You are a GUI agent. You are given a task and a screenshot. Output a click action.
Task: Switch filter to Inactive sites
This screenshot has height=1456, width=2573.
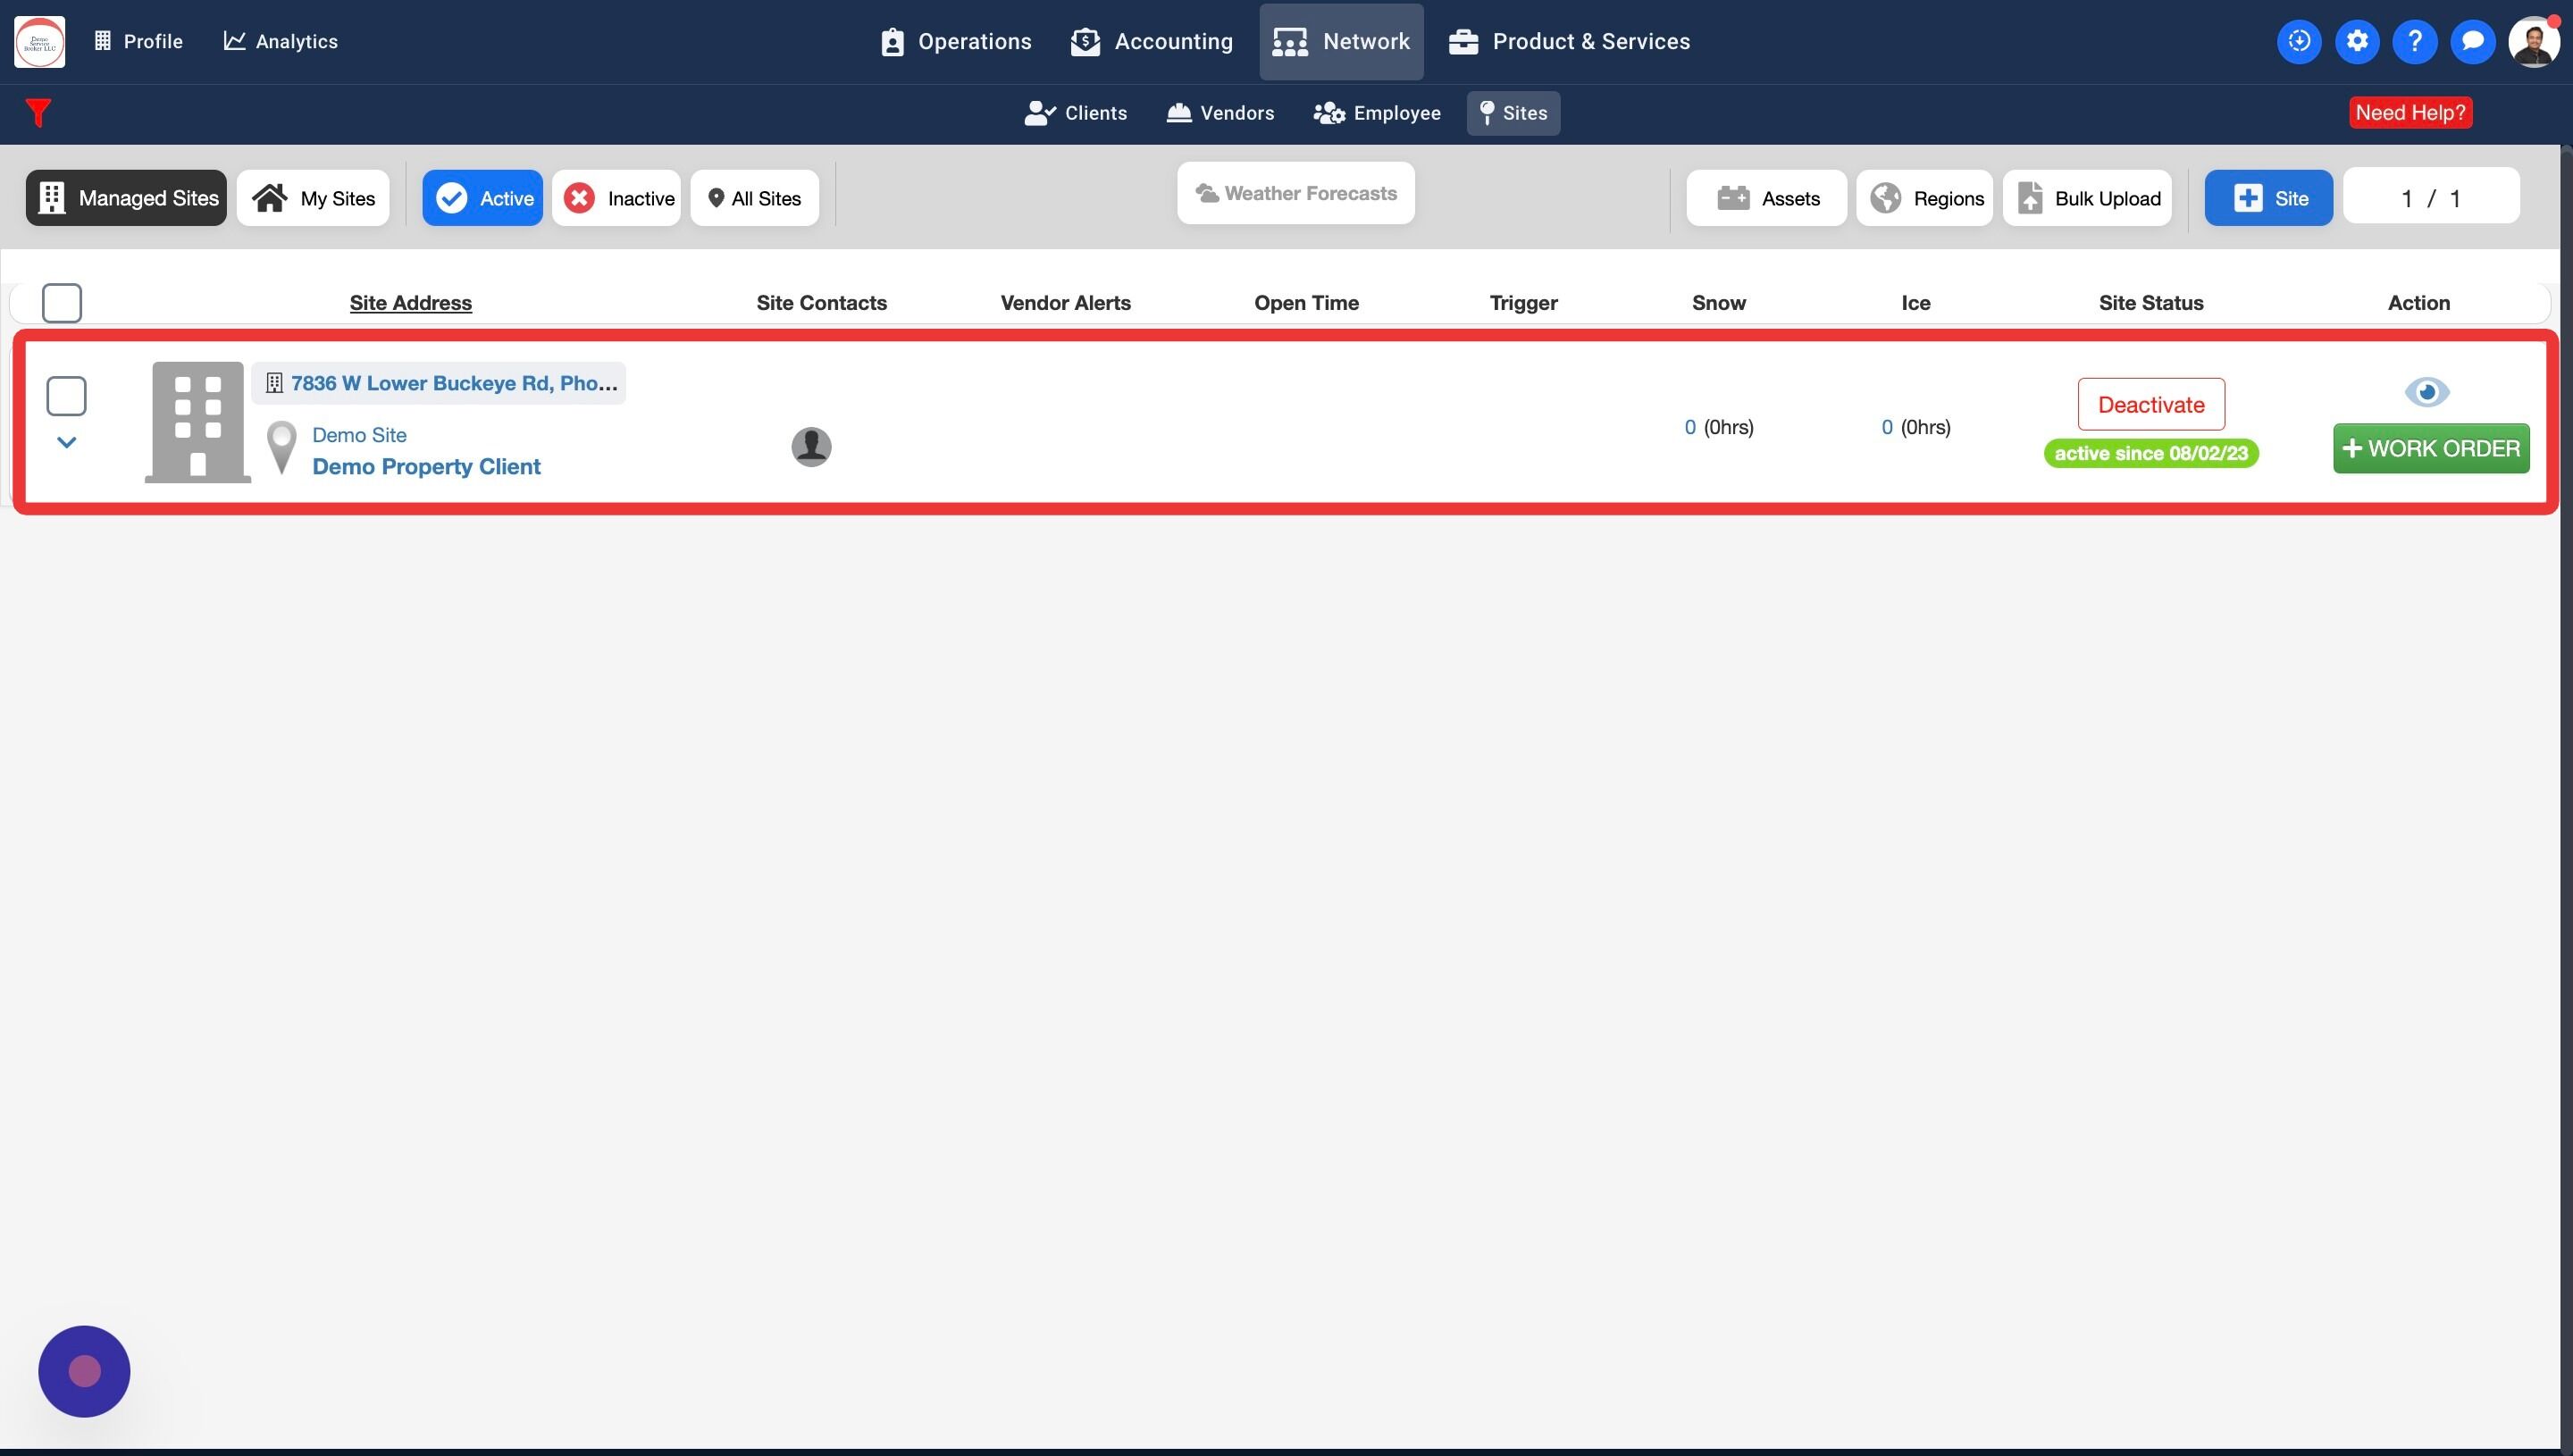617,198
